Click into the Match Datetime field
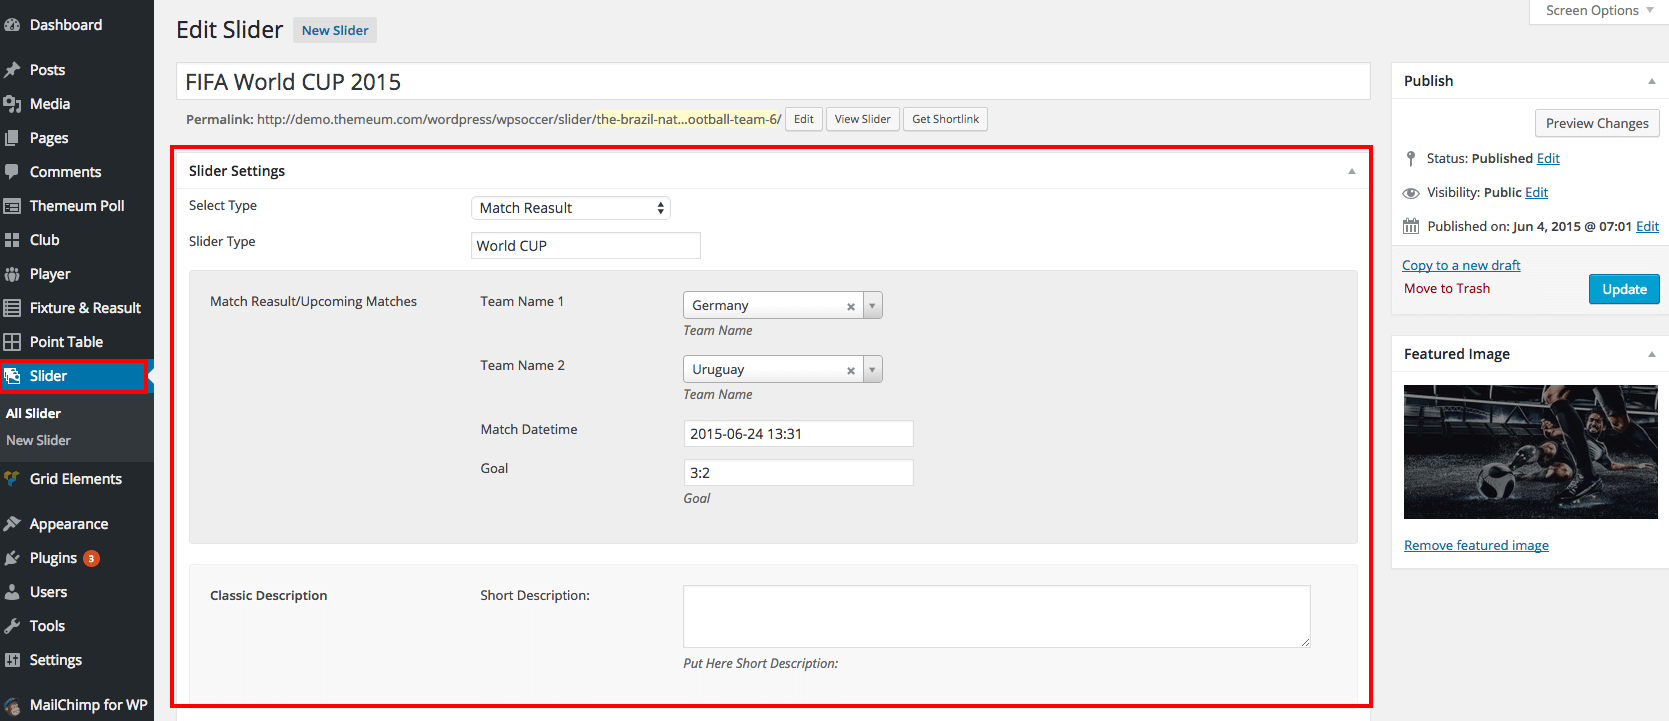The image size is (1669, 721). (797, 434)
